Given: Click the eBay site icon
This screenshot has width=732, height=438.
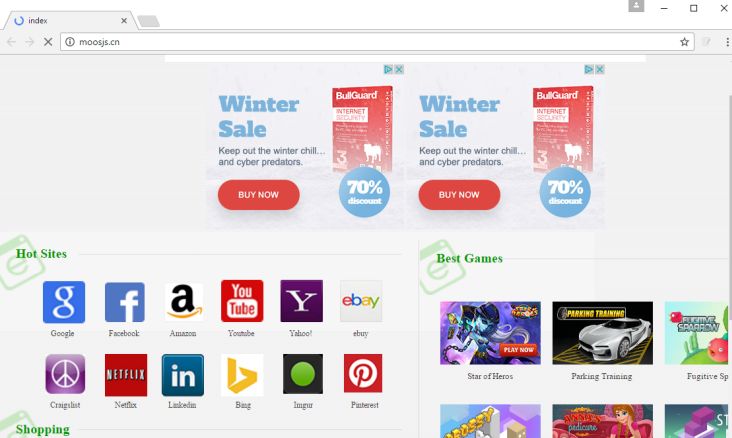Looking at the screenshot, I should (361, 301).
